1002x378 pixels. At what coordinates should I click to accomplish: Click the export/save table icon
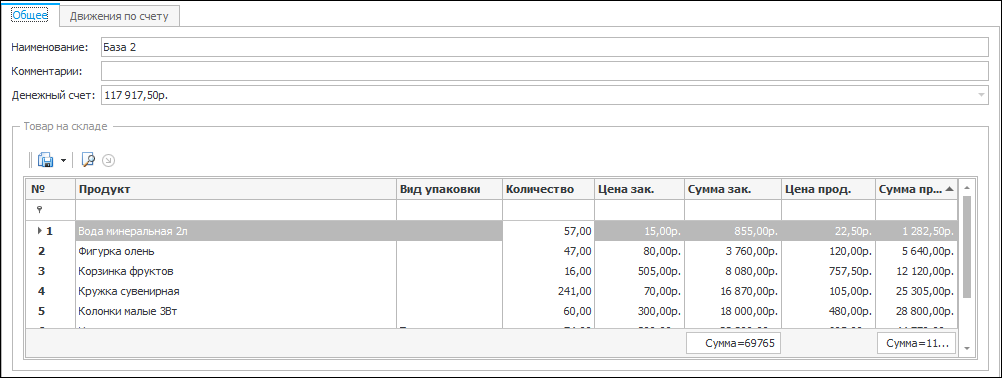click(45, 160)
